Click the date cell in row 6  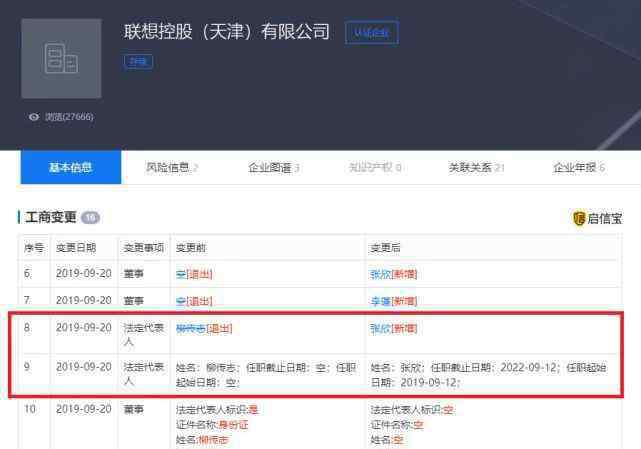click(84, 274)
